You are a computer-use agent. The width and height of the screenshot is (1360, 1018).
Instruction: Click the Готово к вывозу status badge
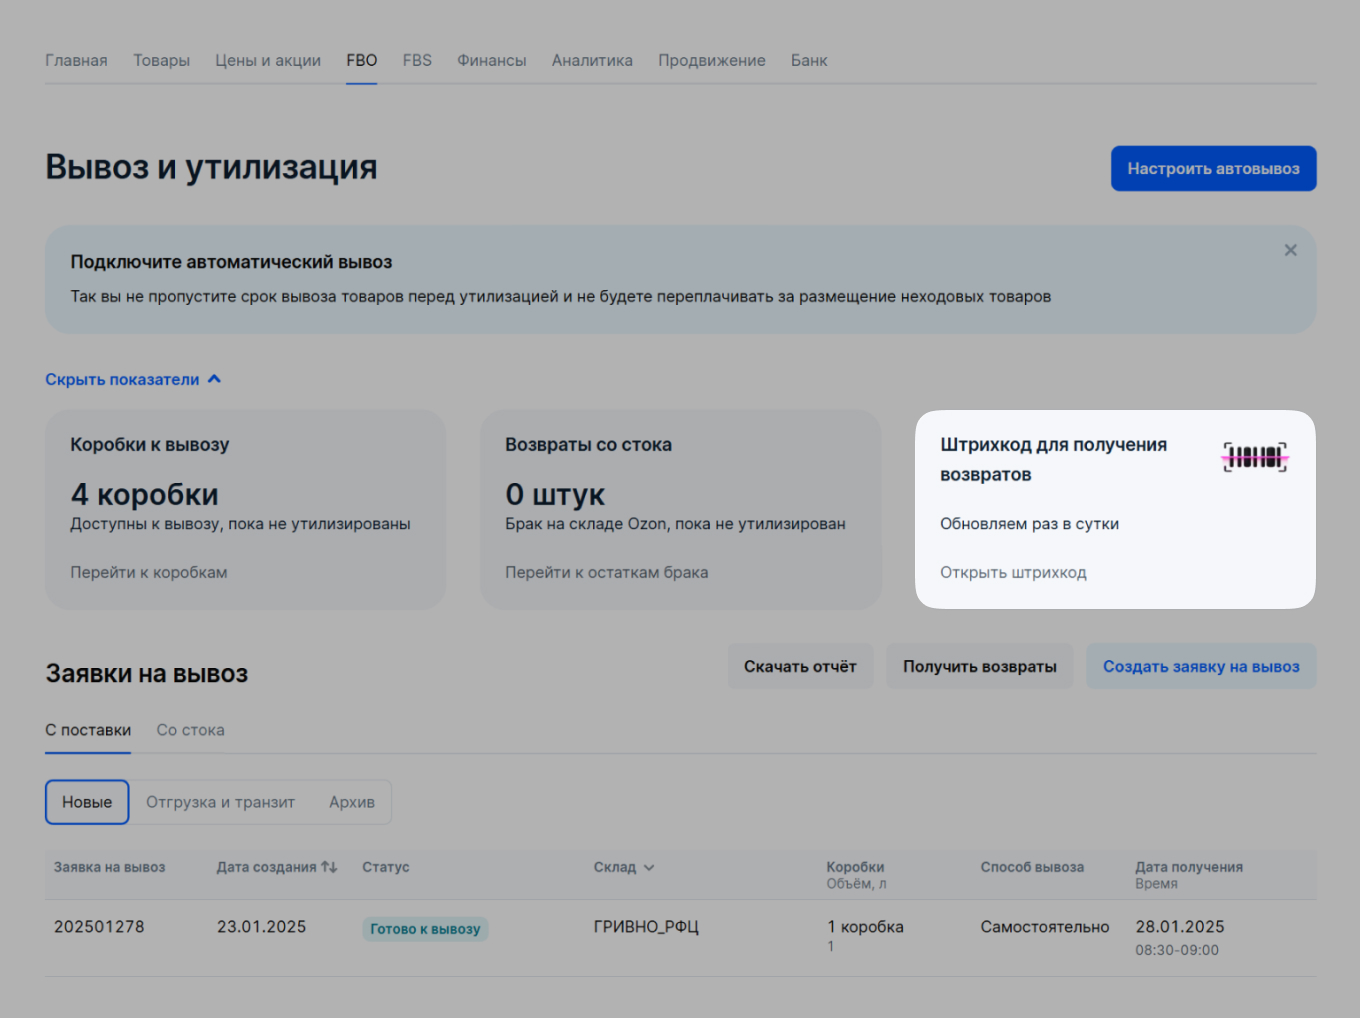[424, 928]
